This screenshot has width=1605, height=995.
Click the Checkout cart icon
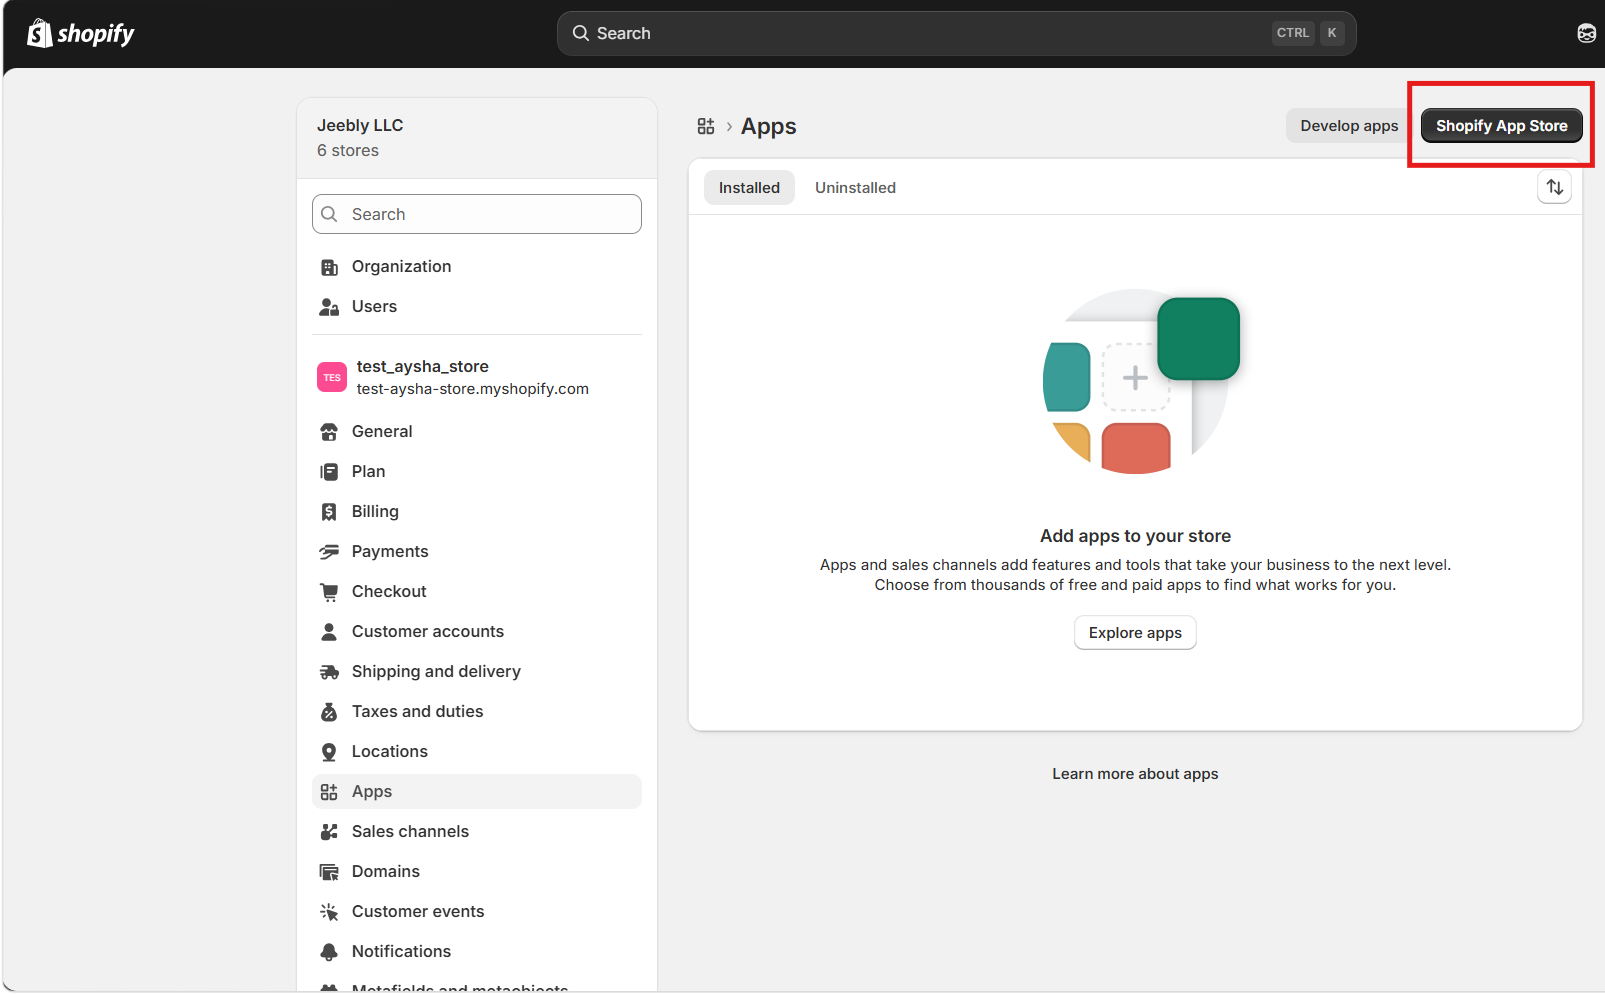coord(329,592)
